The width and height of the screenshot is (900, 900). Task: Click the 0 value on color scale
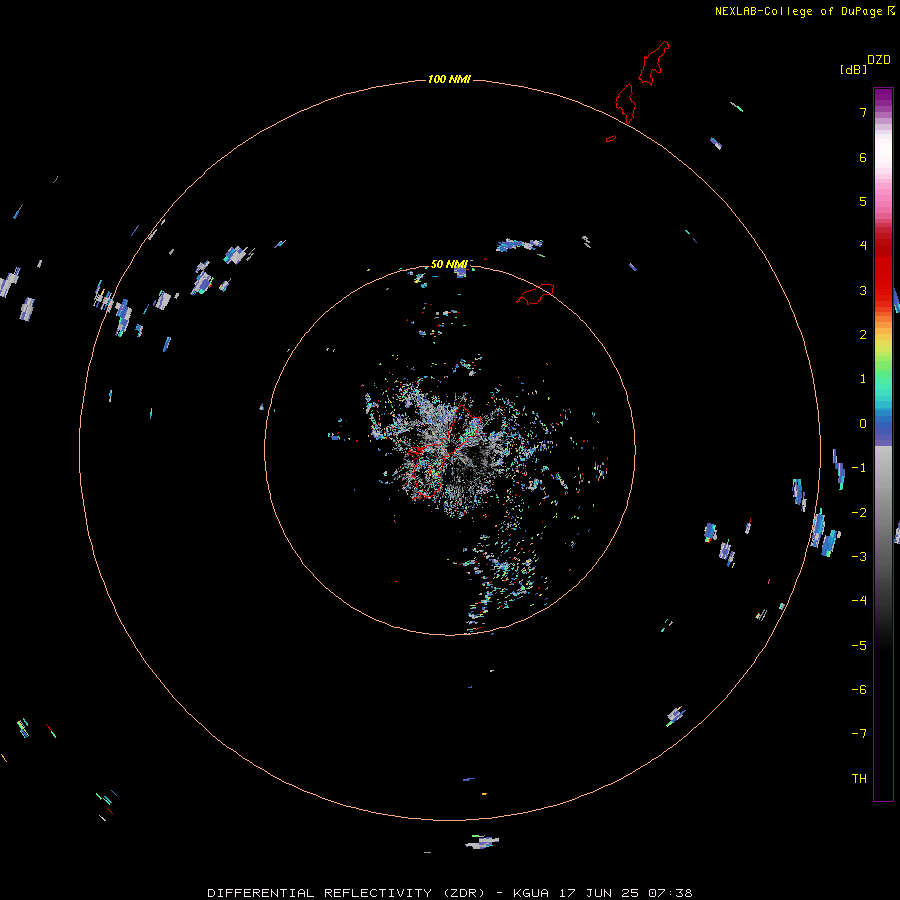point(863,424)
